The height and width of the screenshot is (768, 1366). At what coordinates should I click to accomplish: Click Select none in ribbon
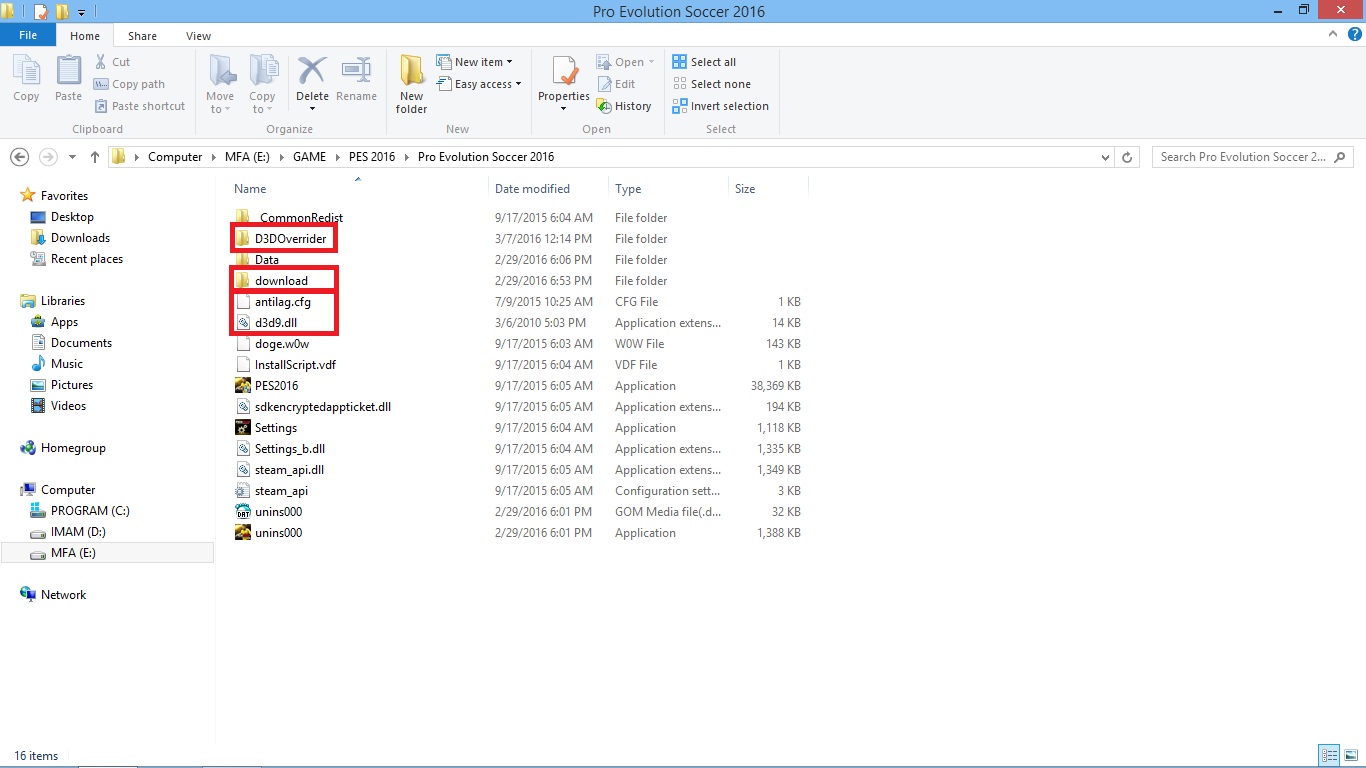pos(711,84)
